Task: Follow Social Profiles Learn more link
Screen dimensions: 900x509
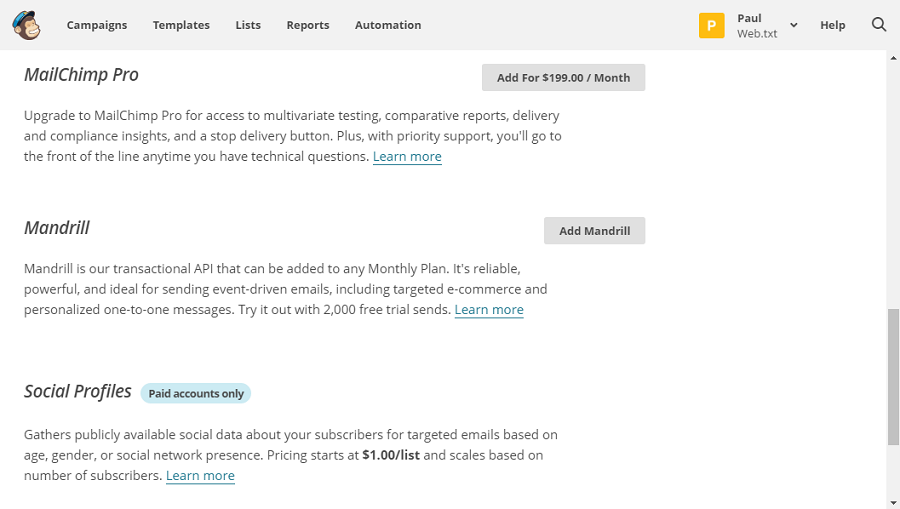Action: 200,476
